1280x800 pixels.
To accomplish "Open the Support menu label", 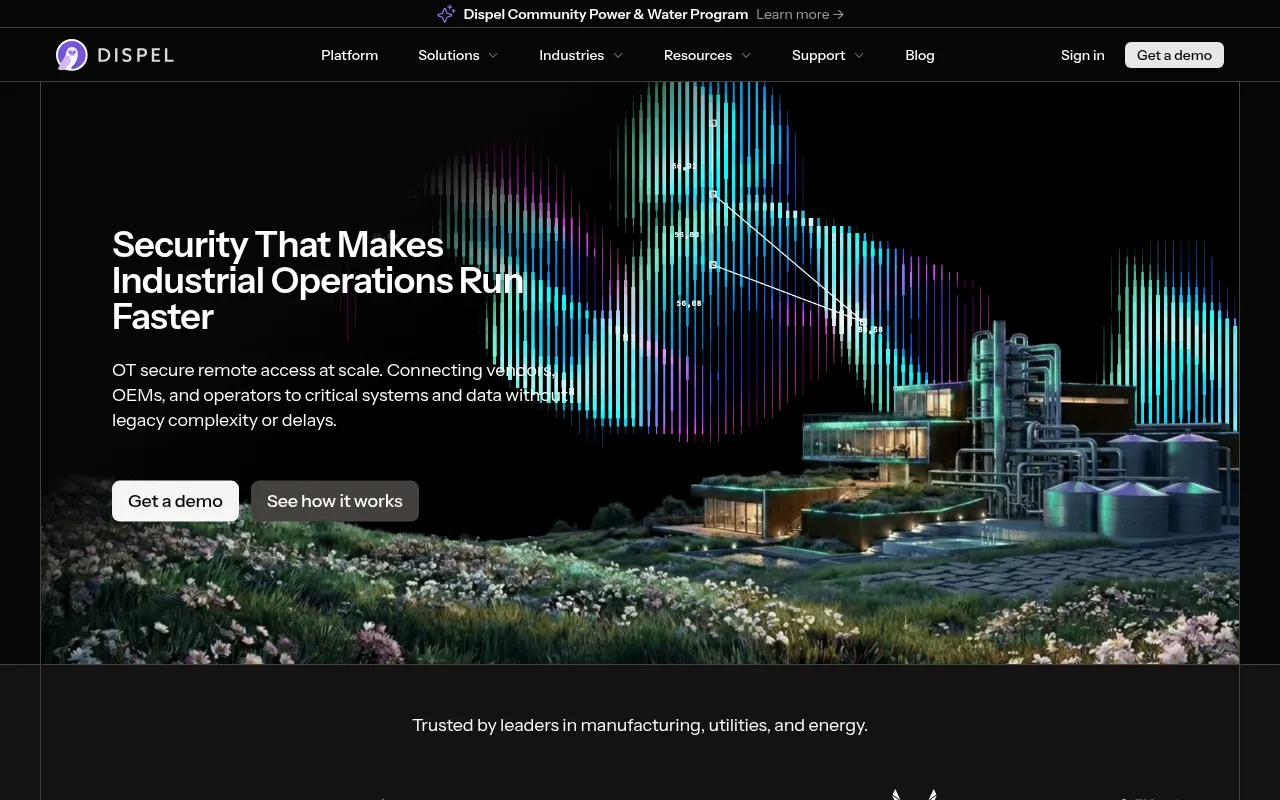I will click(819, 55).
